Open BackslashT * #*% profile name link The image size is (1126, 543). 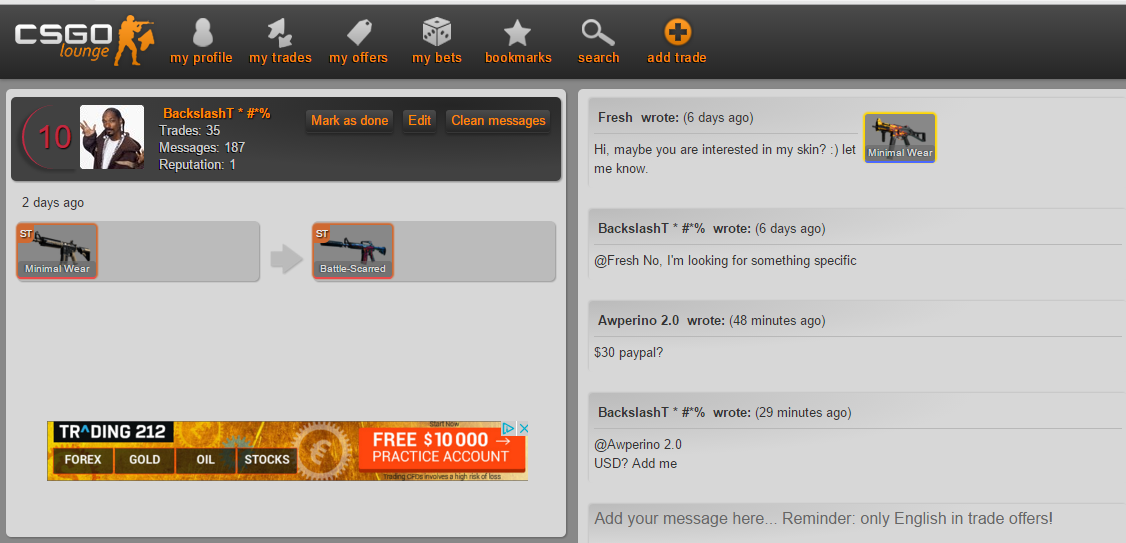(x=217, y=113)
